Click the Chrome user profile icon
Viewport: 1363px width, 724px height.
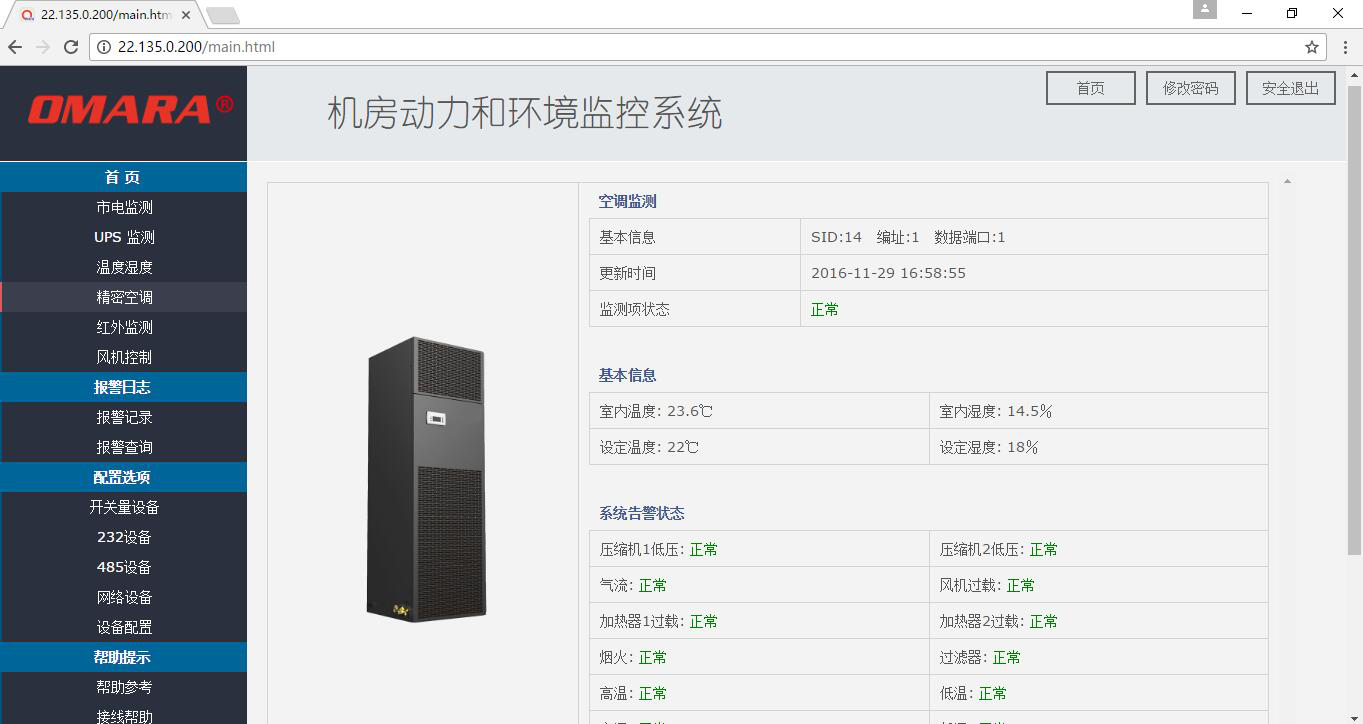[x=1205, y=9]
